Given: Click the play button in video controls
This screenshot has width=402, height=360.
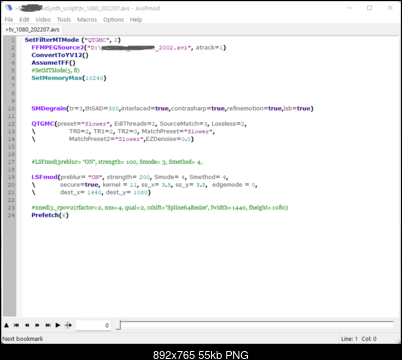Looking at the screenshot, I should click(58, 325).
